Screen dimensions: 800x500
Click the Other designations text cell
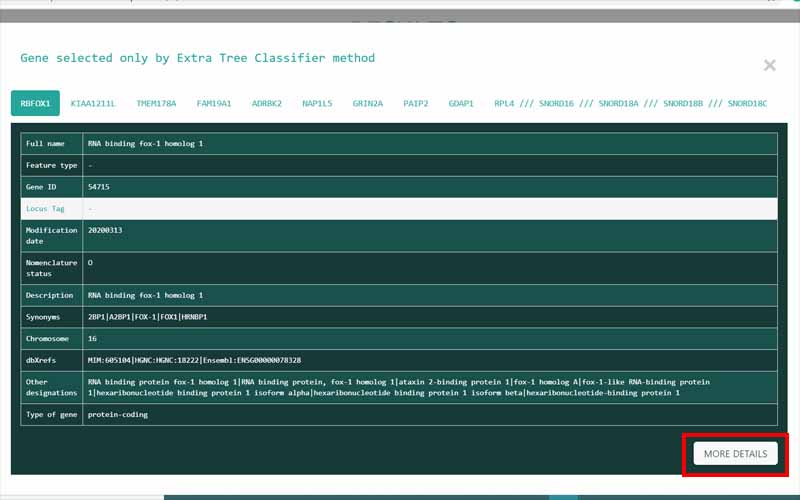[400, 387]
